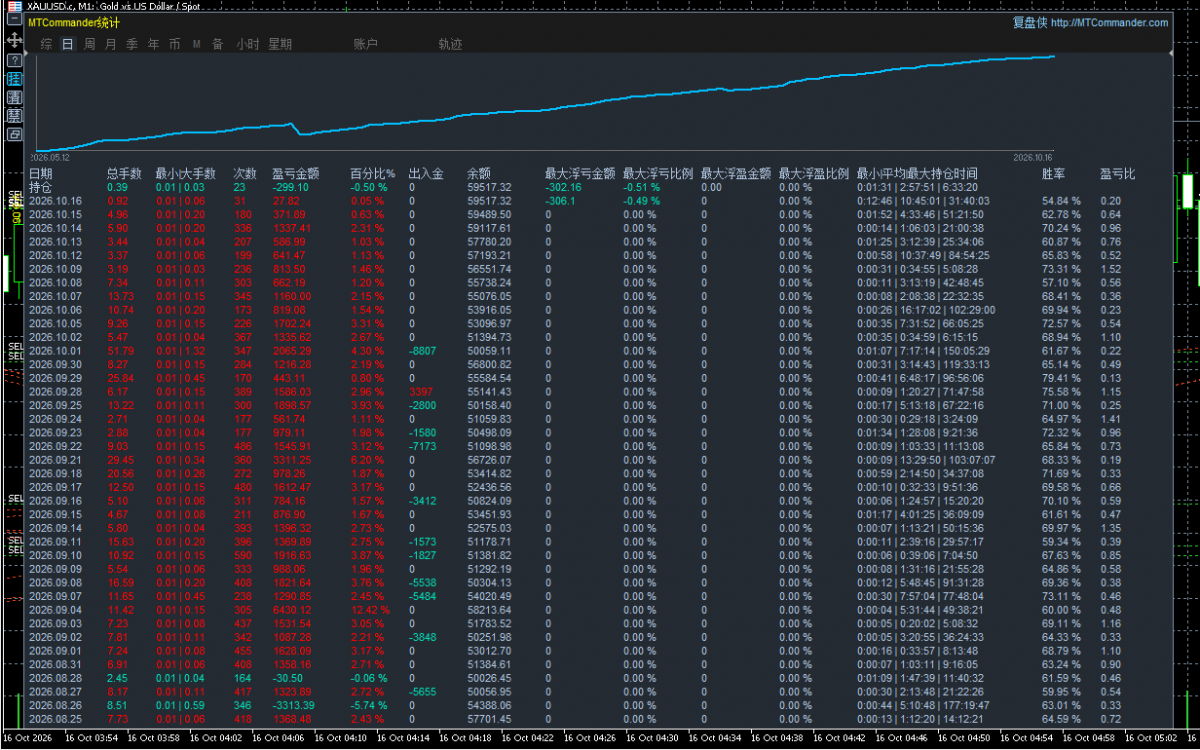Click the 次数 column header
The height and width of the screenshot is (750, 1200).
245,174
